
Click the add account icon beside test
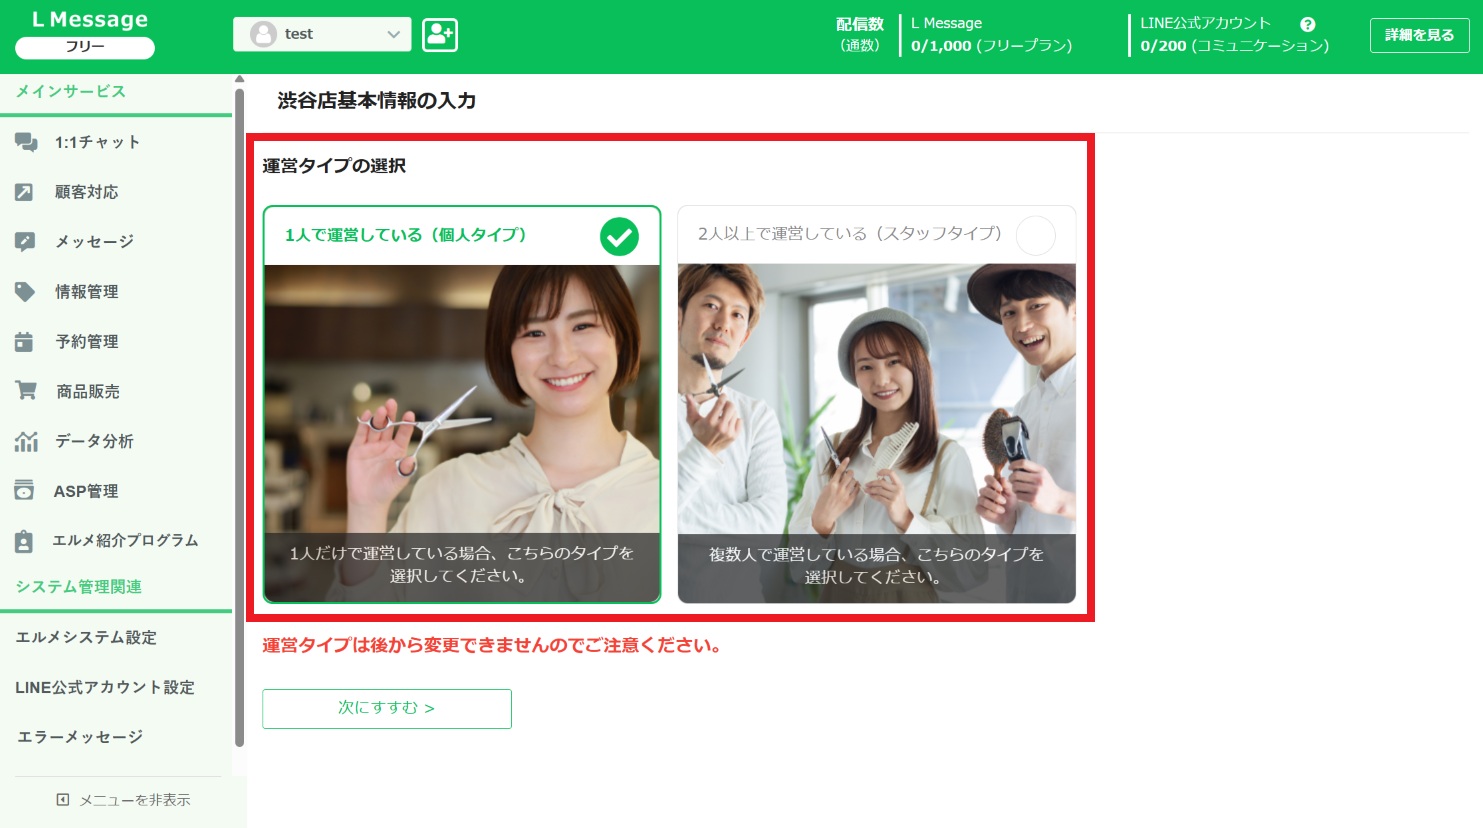(439, 34)
